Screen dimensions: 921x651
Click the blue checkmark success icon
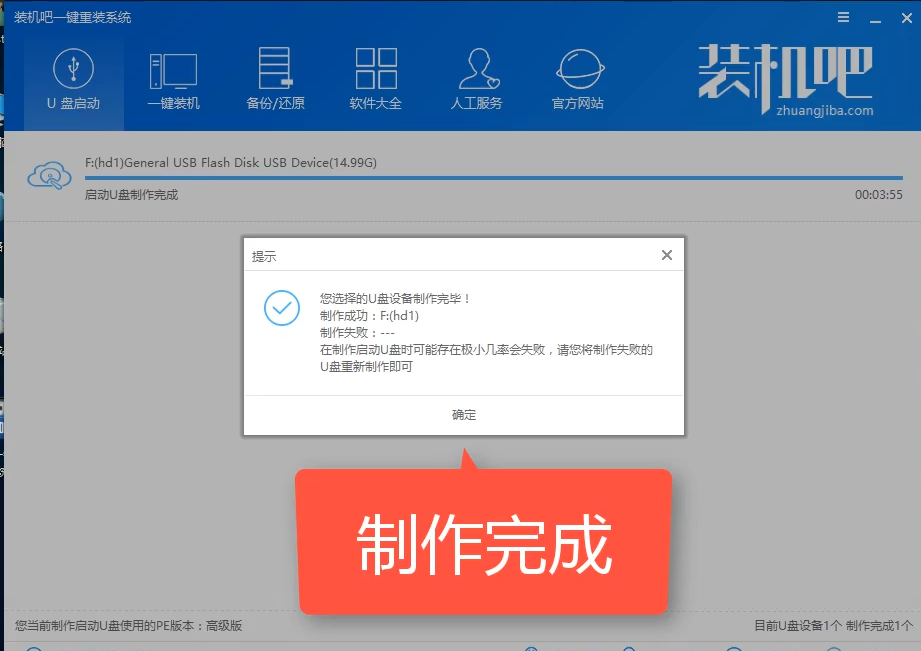tap(282, 309)
